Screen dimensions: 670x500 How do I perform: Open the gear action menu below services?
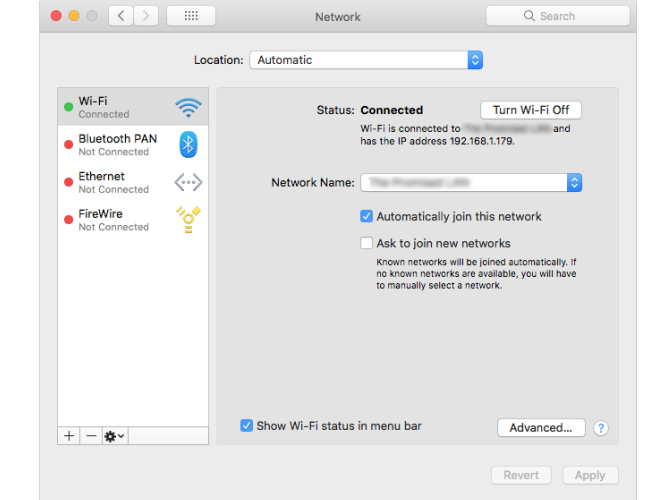[x=115, y=436]
